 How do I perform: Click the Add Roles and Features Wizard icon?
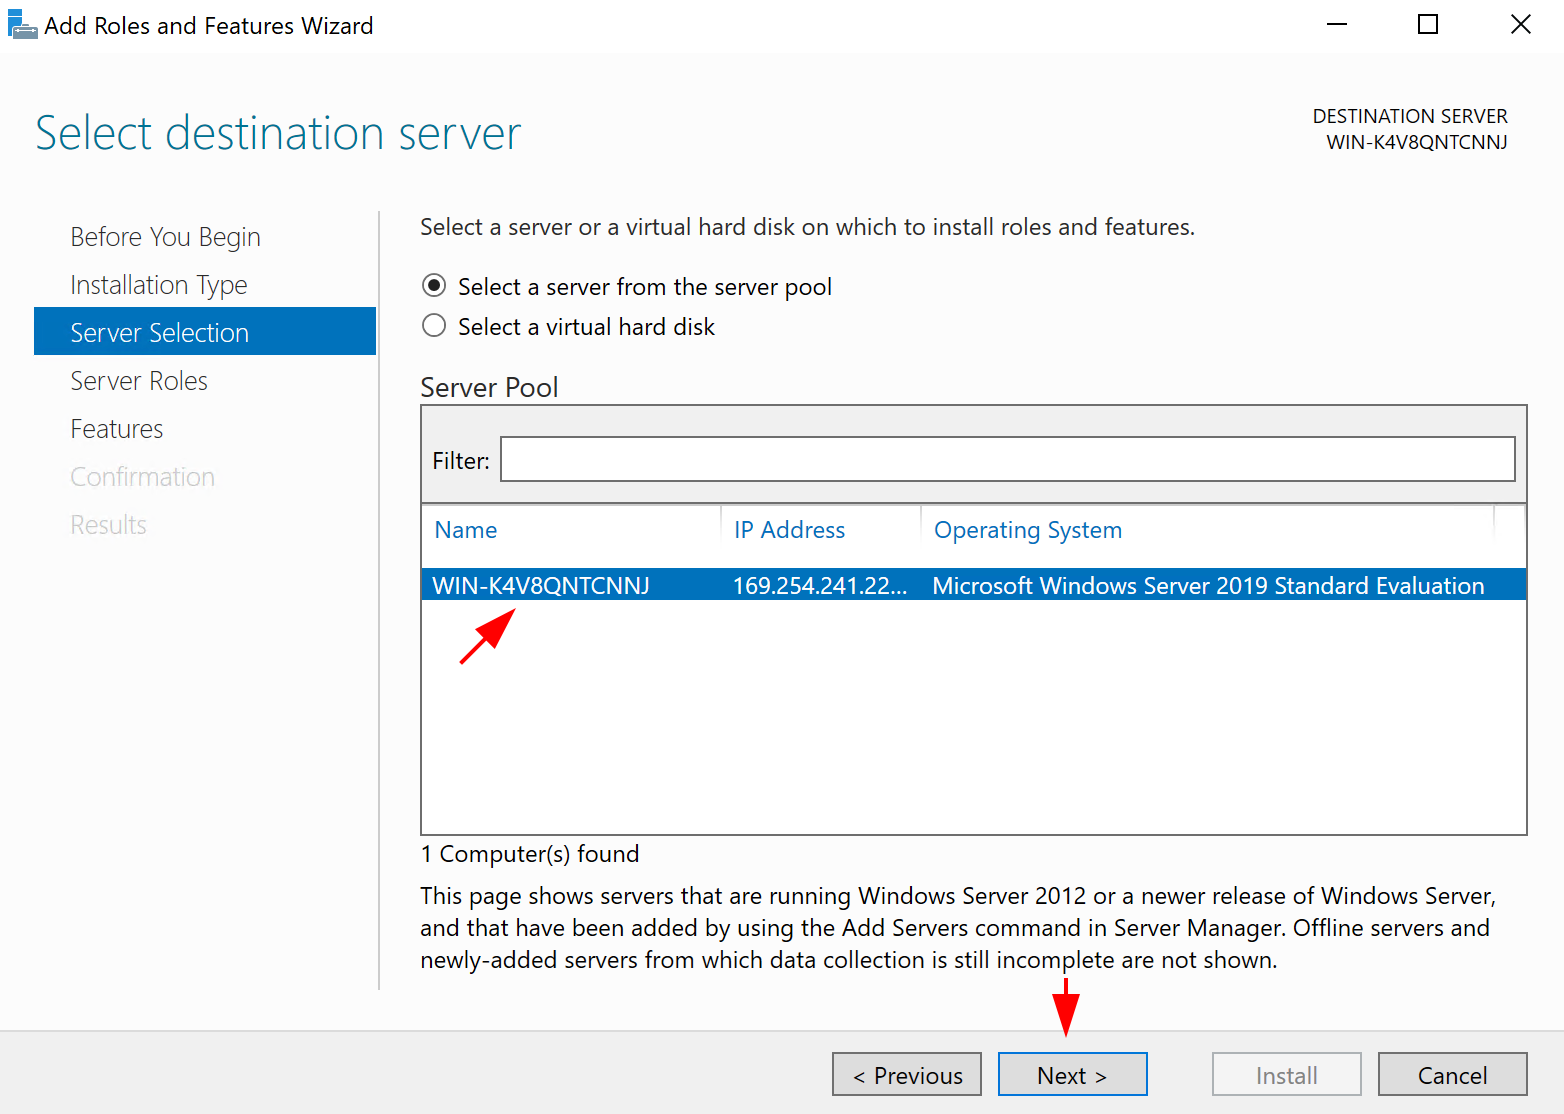(22, 24)
